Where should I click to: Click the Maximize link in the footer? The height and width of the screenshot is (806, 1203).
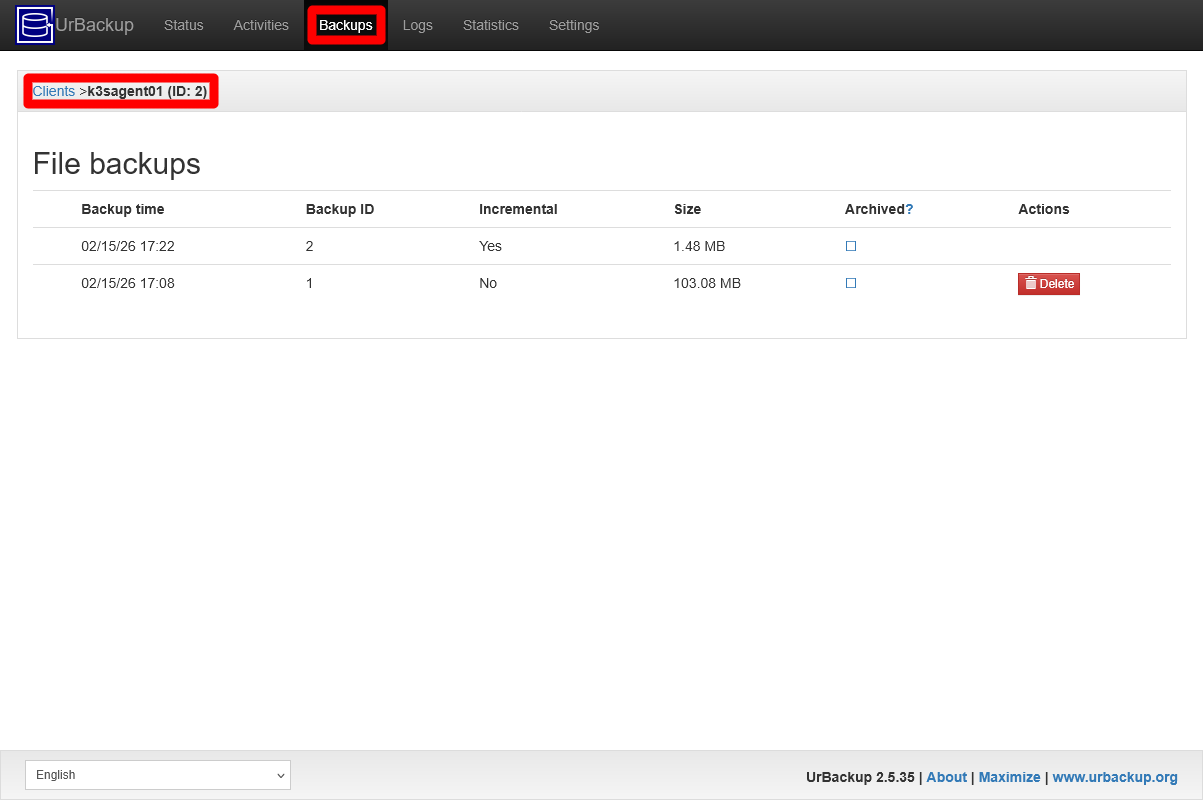pos(1009,777)
